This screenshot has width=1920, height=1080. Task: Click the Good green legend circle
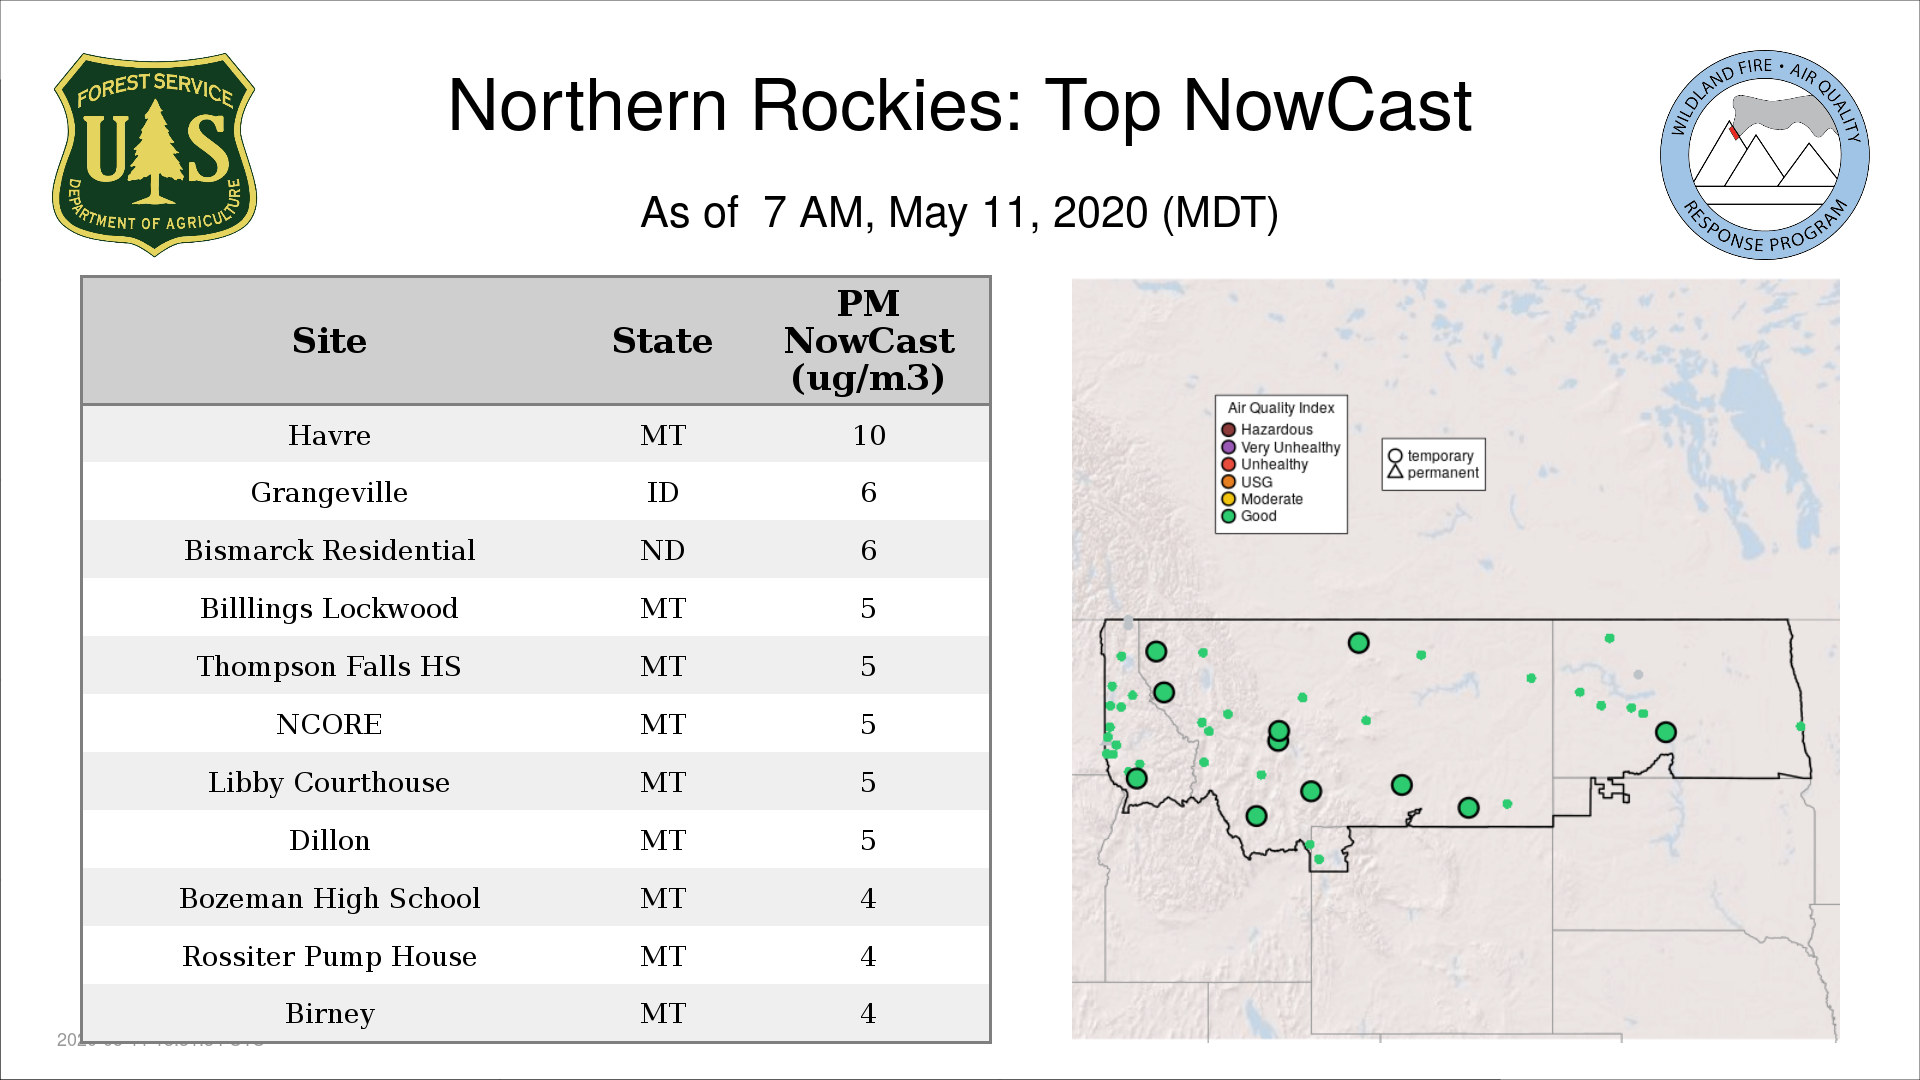(1228, 516)
